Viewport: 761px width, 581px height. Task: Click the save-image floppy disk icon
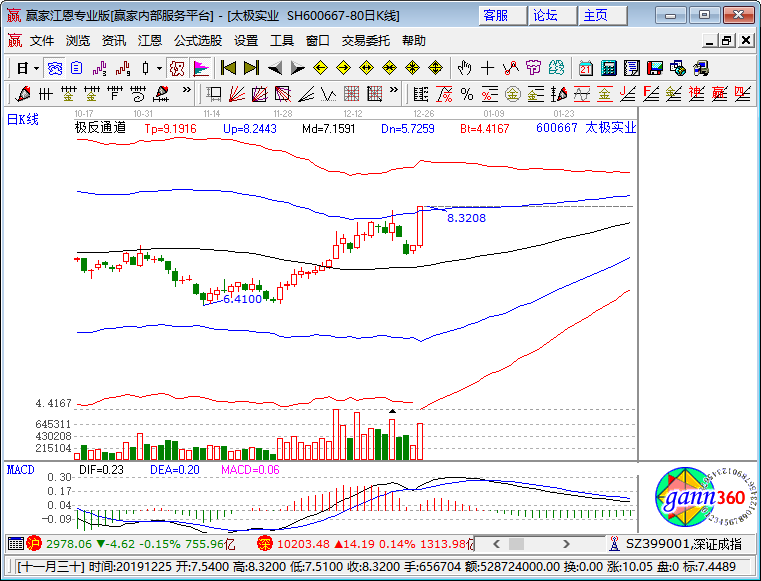655,68
